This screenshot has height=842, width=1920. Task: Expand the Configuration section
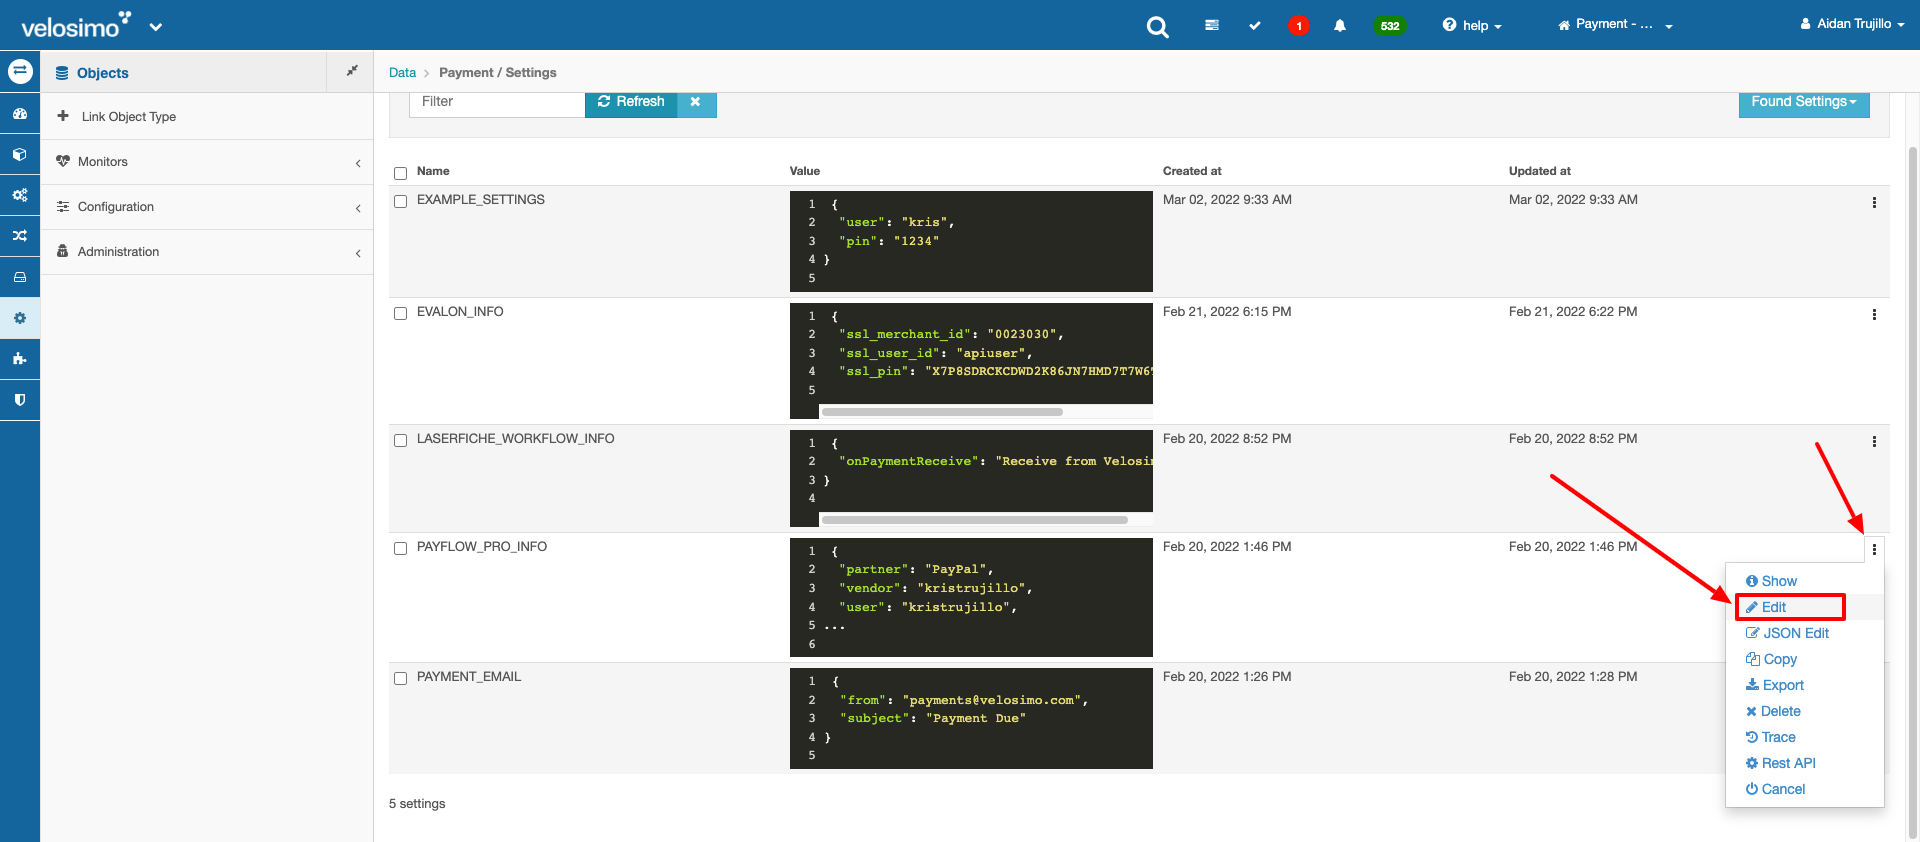(x=207, y=207)
